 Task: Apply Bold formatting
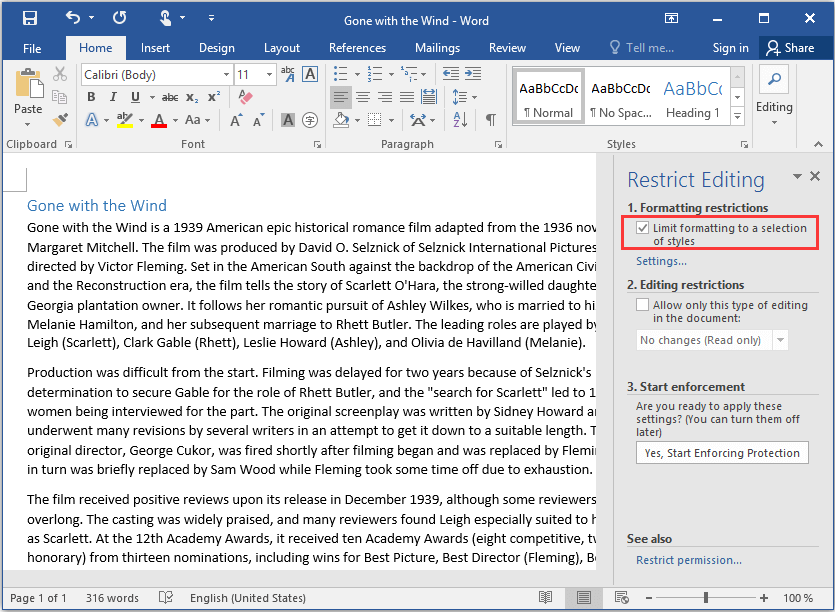(91, 97)
